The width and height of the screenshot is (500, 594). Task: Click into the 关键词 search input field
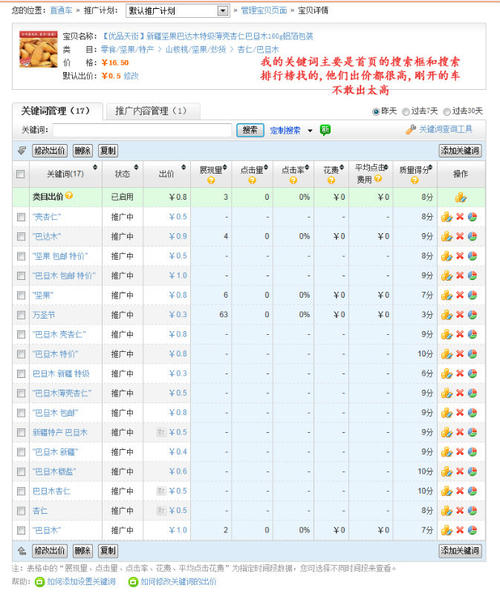coord(142,130)
